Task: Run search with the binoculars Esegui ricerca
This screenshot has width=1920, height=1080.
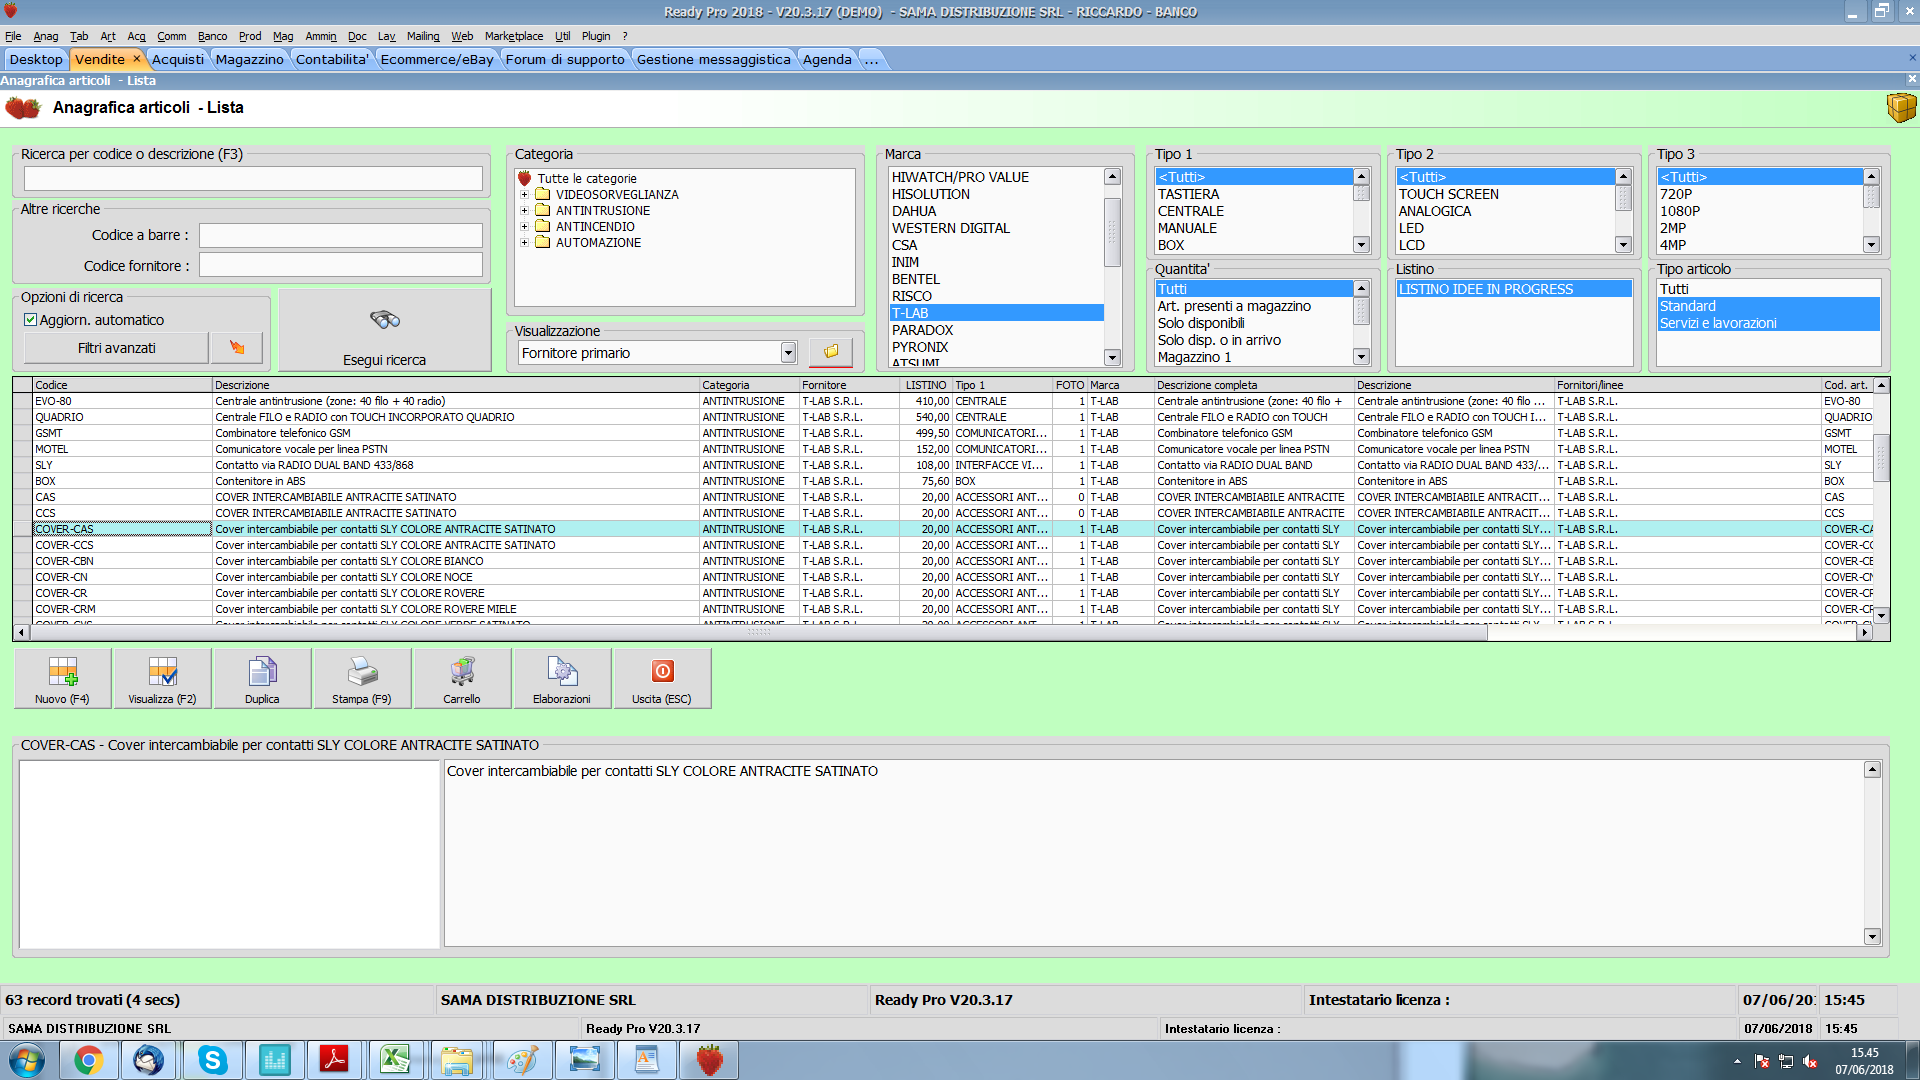Action: pyautogui.click(x=385, y=331)
